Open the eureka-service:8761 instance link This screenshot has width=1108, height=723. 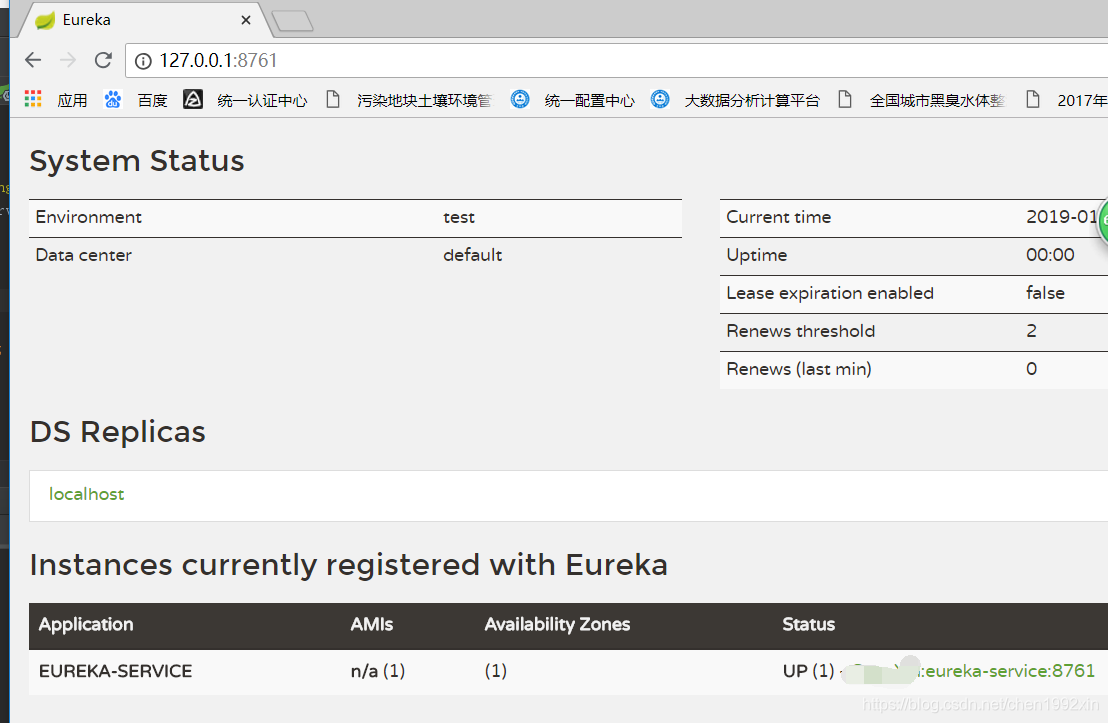click(1010, 671)
